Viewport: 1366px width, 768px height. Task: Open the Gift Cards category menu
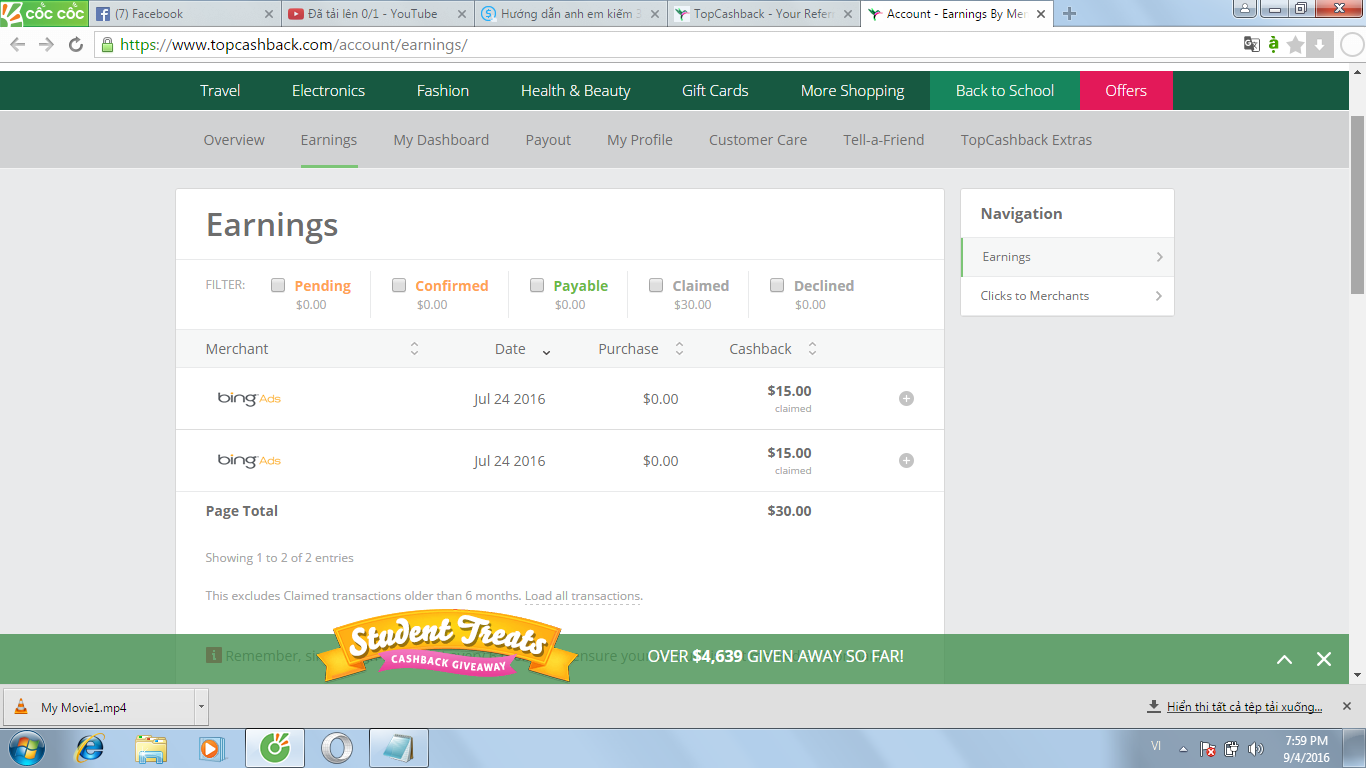(715, 90)
